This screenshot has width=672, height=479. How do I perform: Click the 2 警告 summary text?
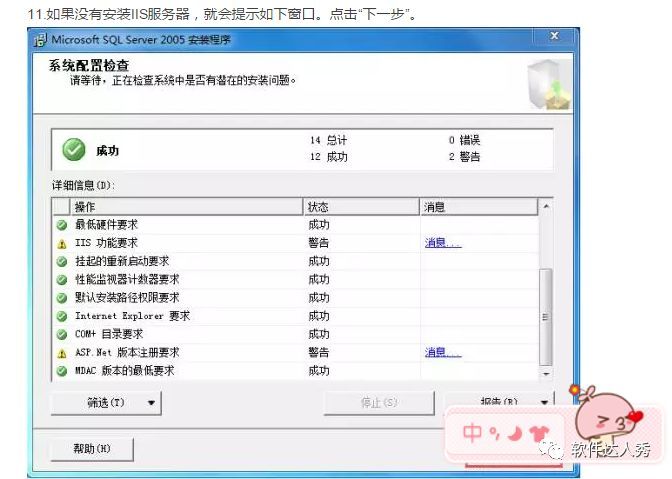pos(465,157)
